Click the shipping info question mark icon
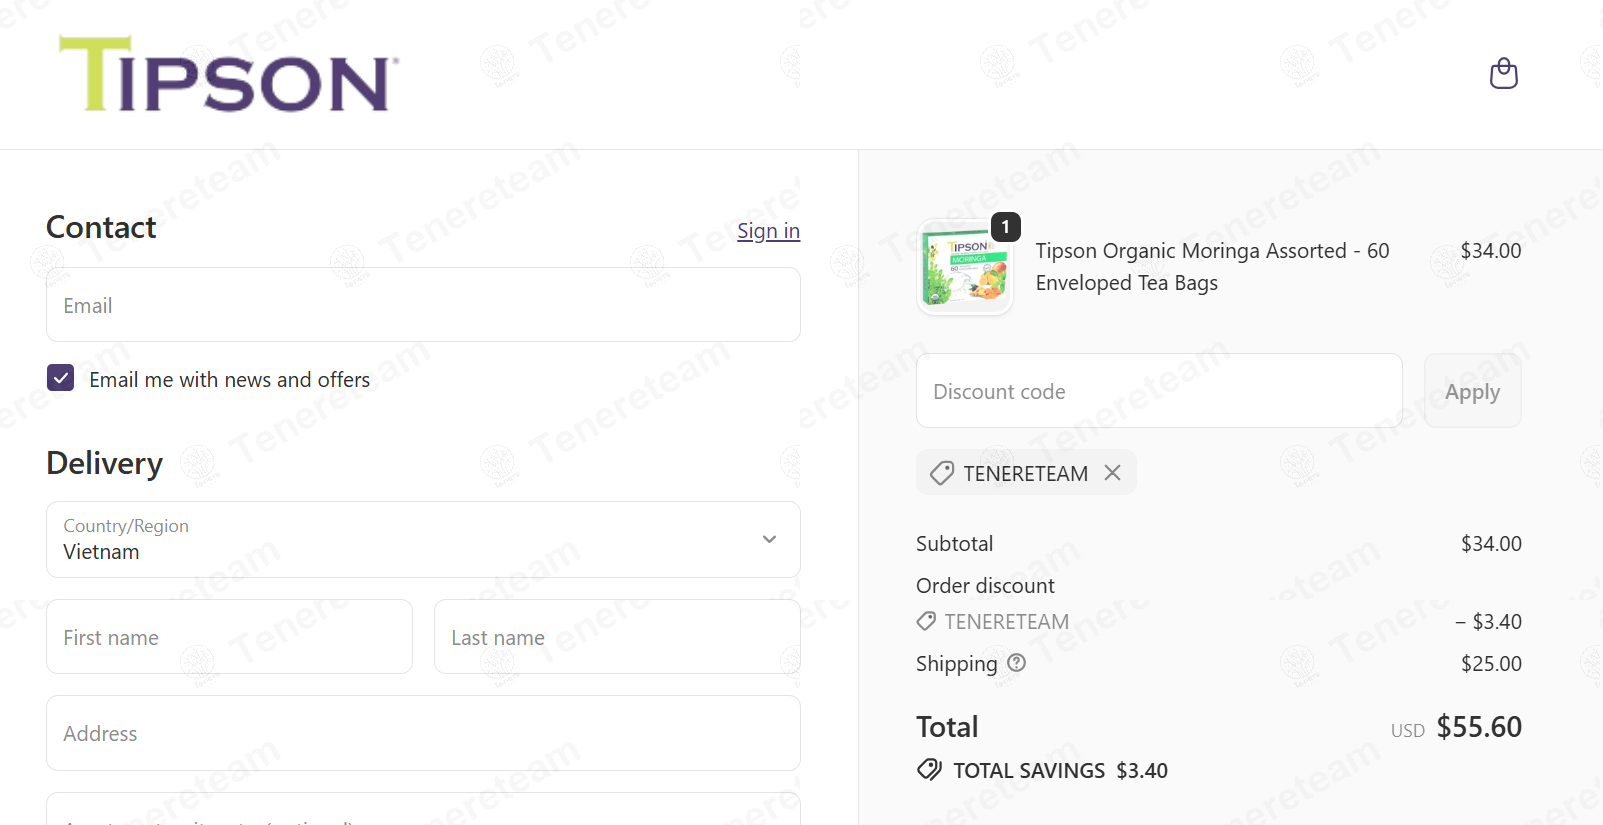Image resolution: width=1603 pixels, height=825 pixels. click(x=1017, y=663)
